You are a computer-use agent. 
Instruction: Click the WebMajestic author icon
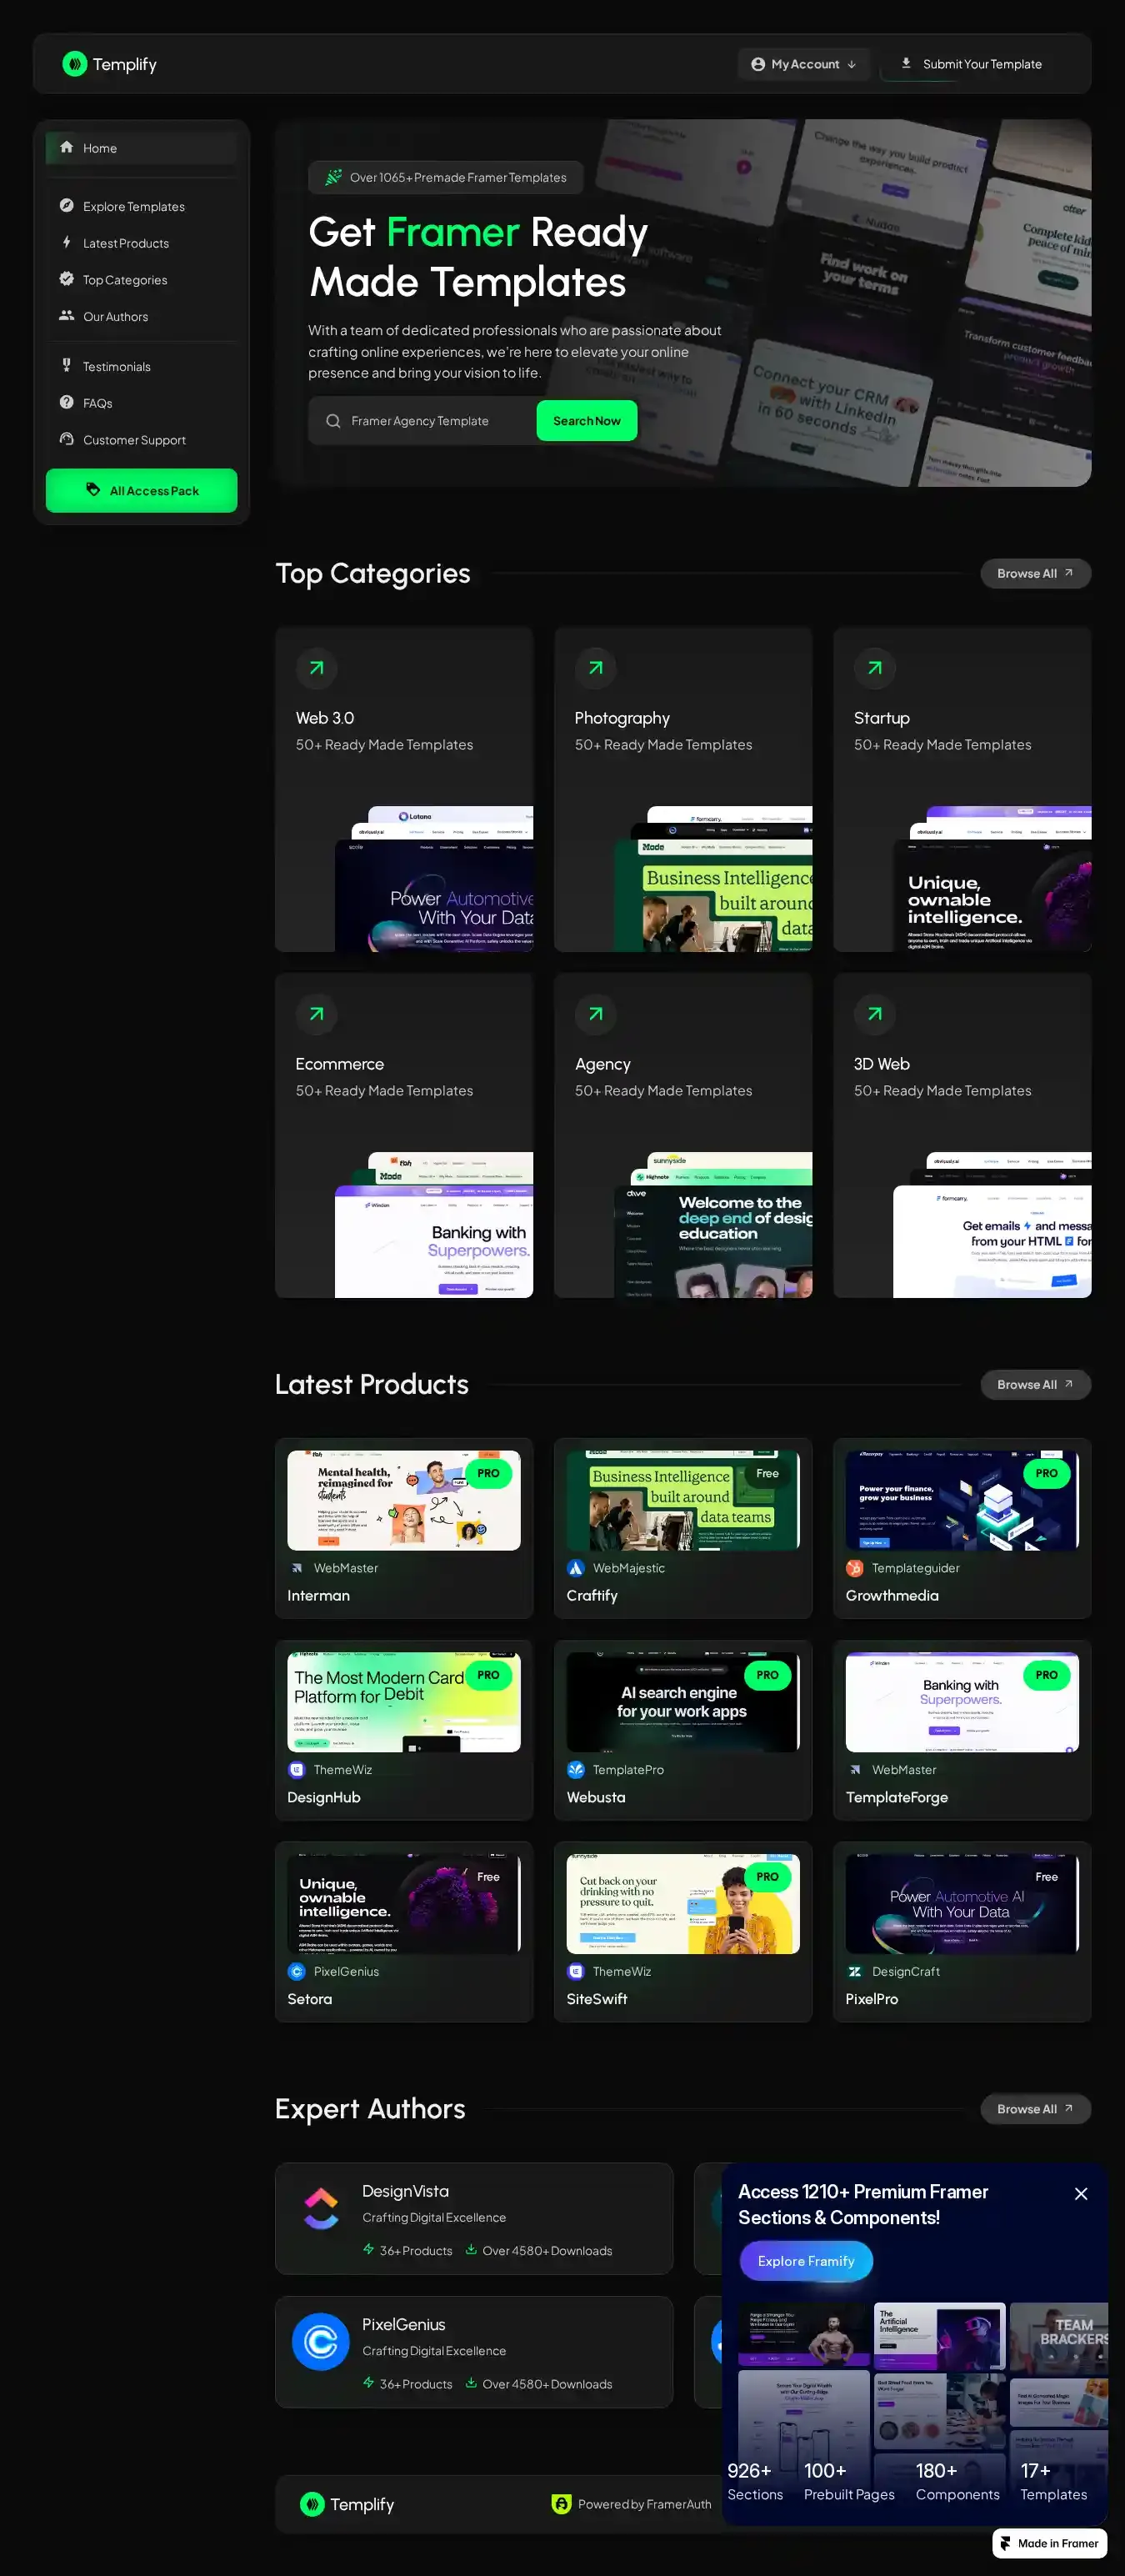(575, 1568)
